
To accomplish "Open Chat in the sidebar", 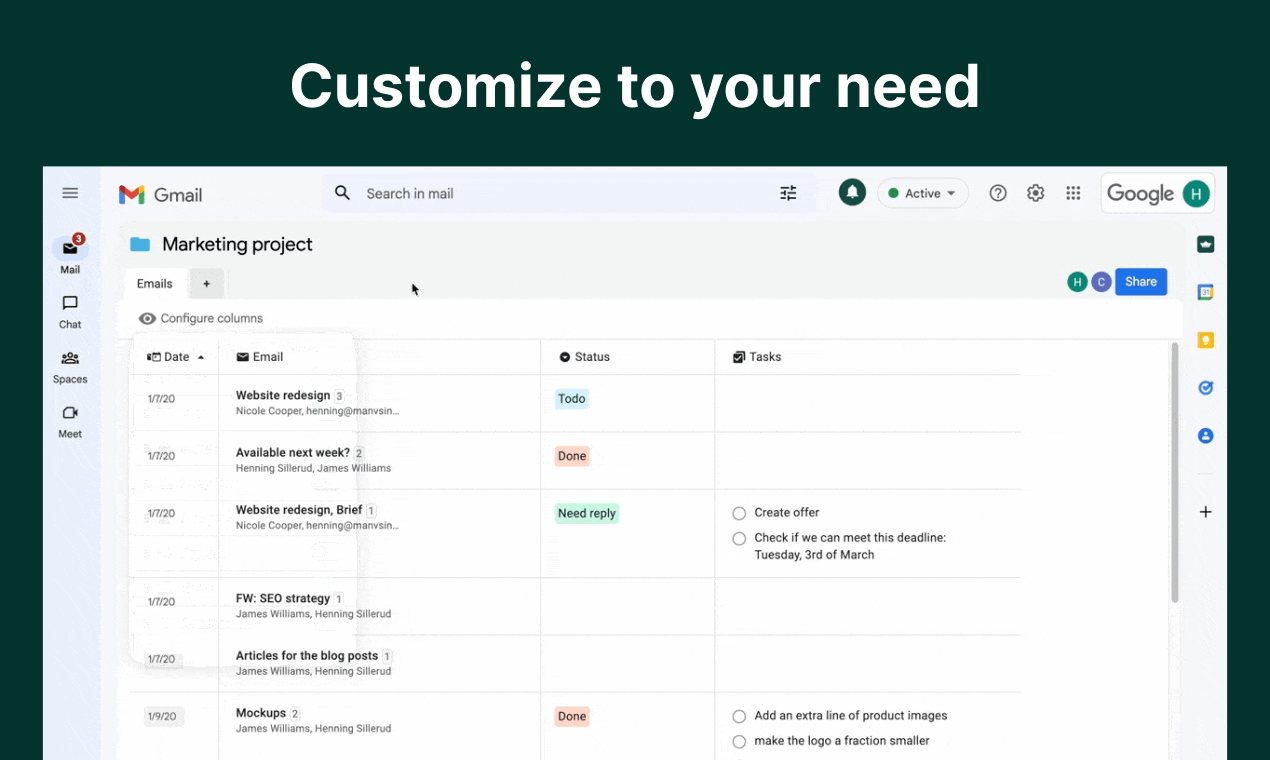I will [x=70, y=312].
